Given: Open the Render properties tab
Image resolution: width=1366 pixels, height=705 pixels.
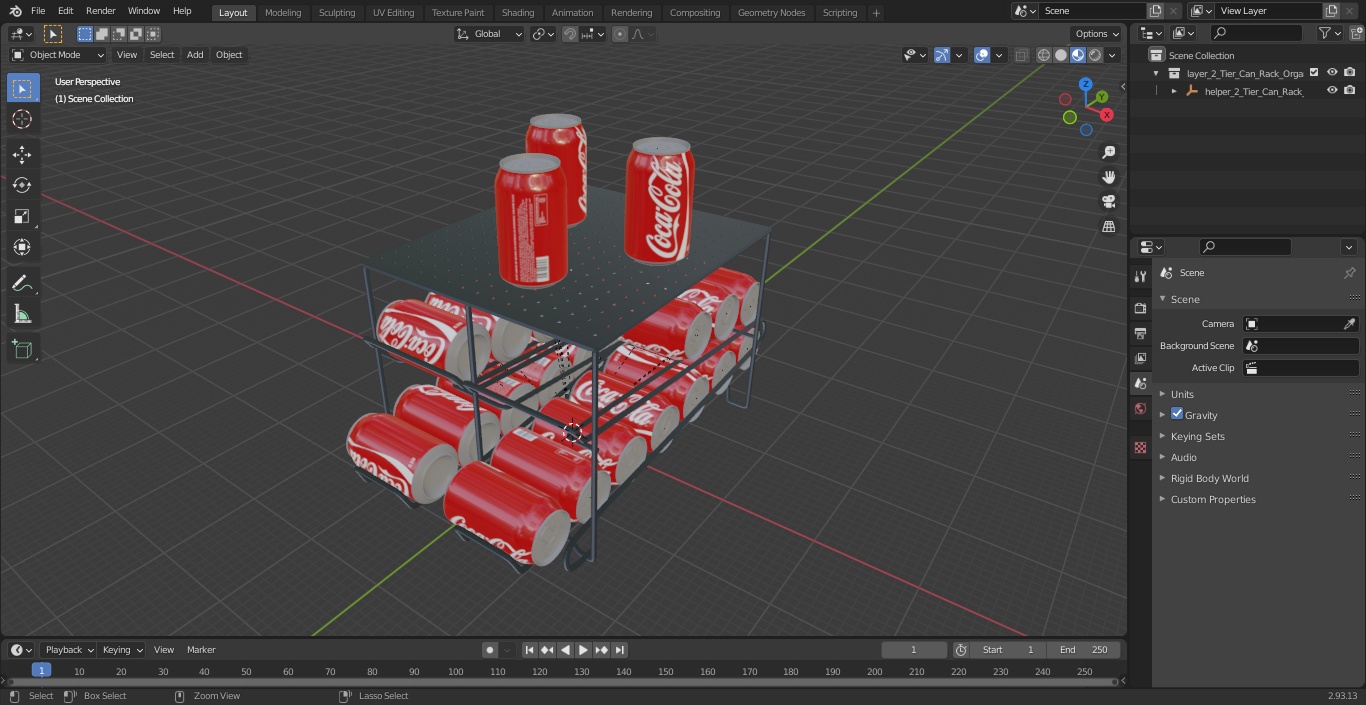Looking at the screenshot, I should pos(1140,308).
